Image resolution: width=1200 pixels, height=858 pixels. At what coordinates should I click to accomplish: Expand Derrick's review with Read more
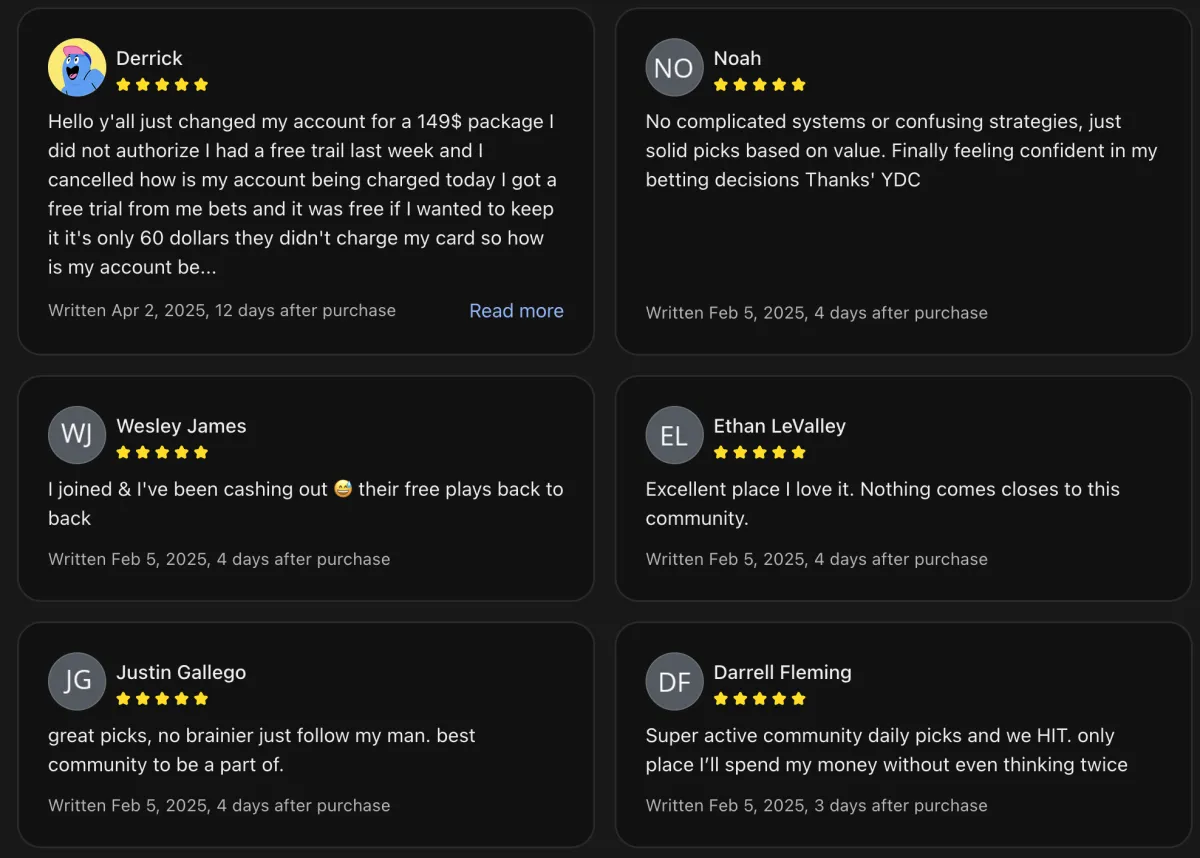tap(516, 311)
